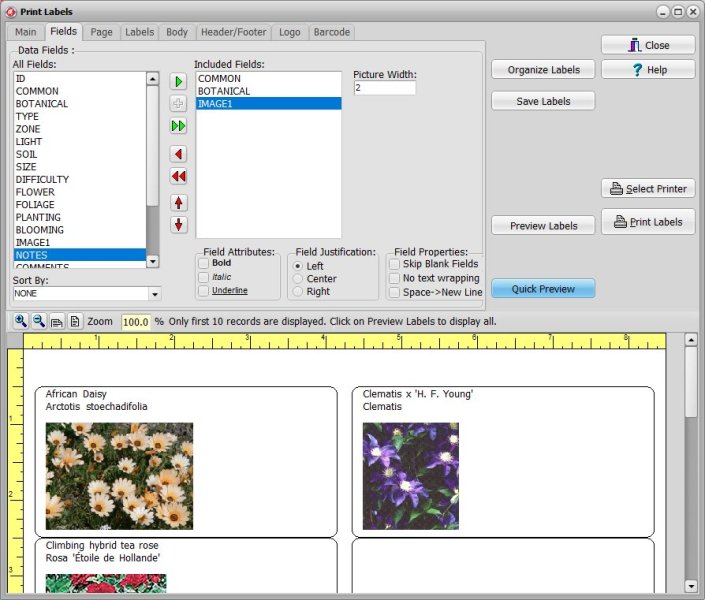
Task: Click Save Labels button
Action: (x=543, y=101)
